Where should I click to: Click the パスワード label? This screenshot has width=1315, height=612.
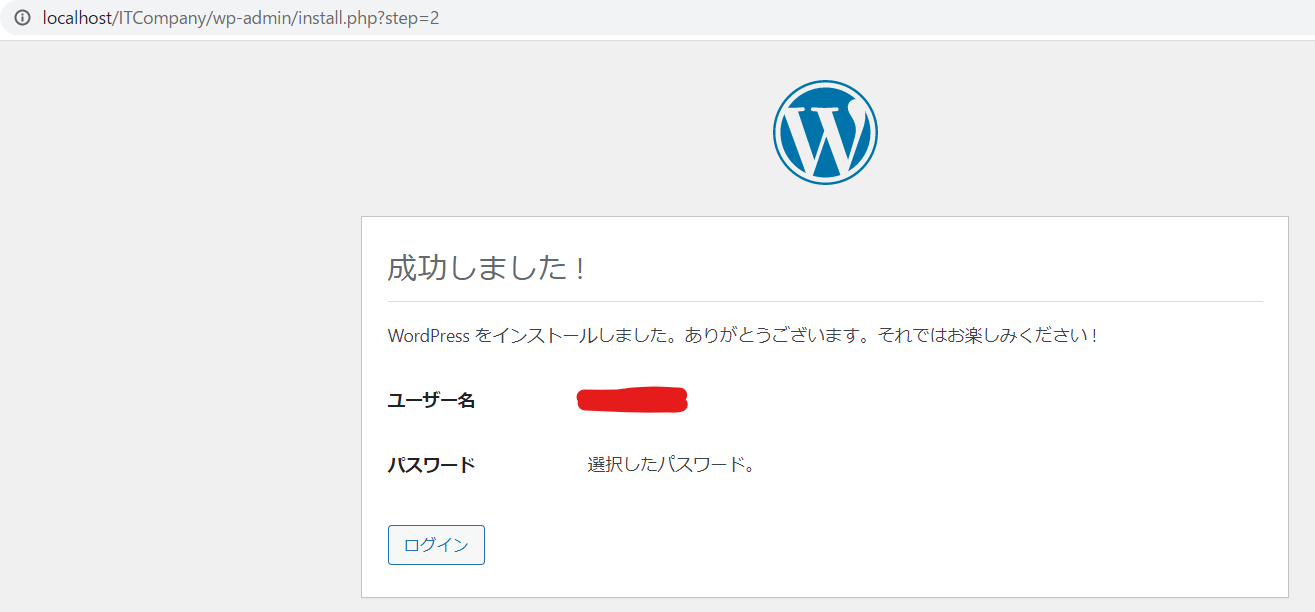(x=431, y=465)
